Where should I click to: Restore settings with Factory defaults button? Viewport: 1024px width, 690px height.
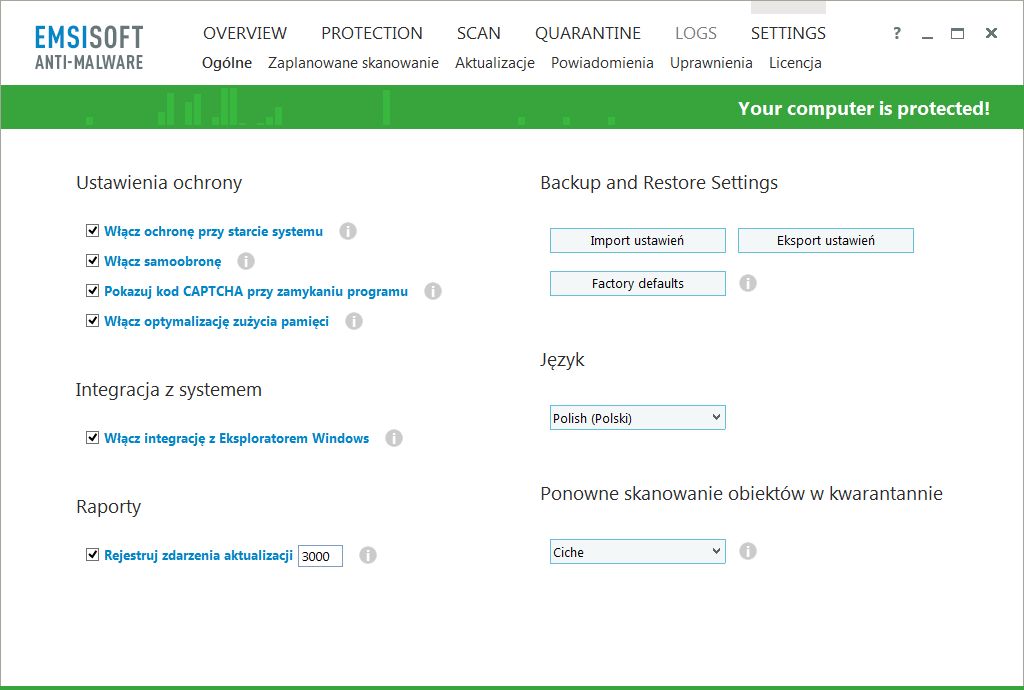637,283
